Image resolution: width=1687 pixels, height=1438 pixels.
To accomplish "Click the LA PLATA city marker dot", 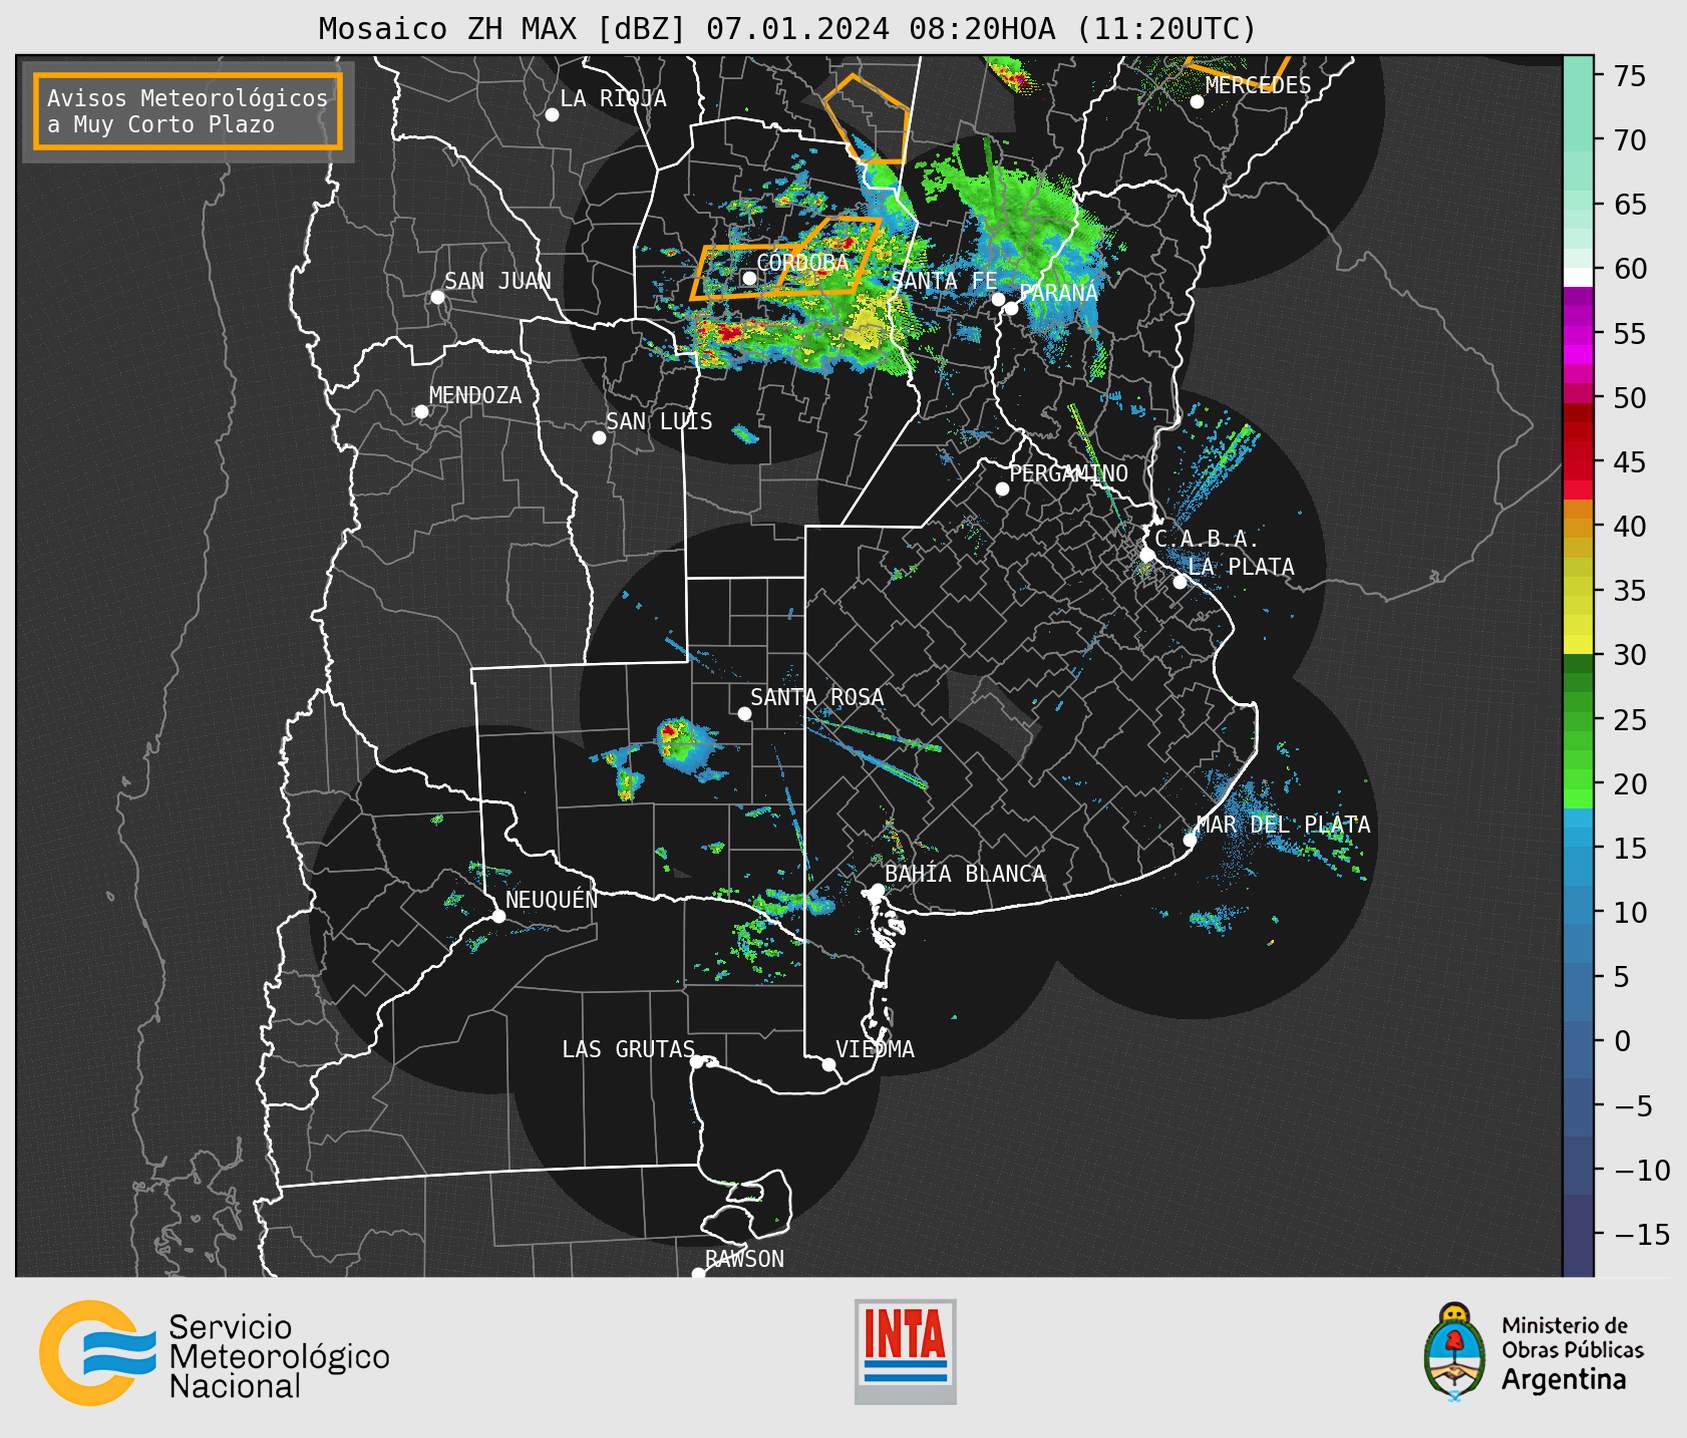I will [1180, 582].
